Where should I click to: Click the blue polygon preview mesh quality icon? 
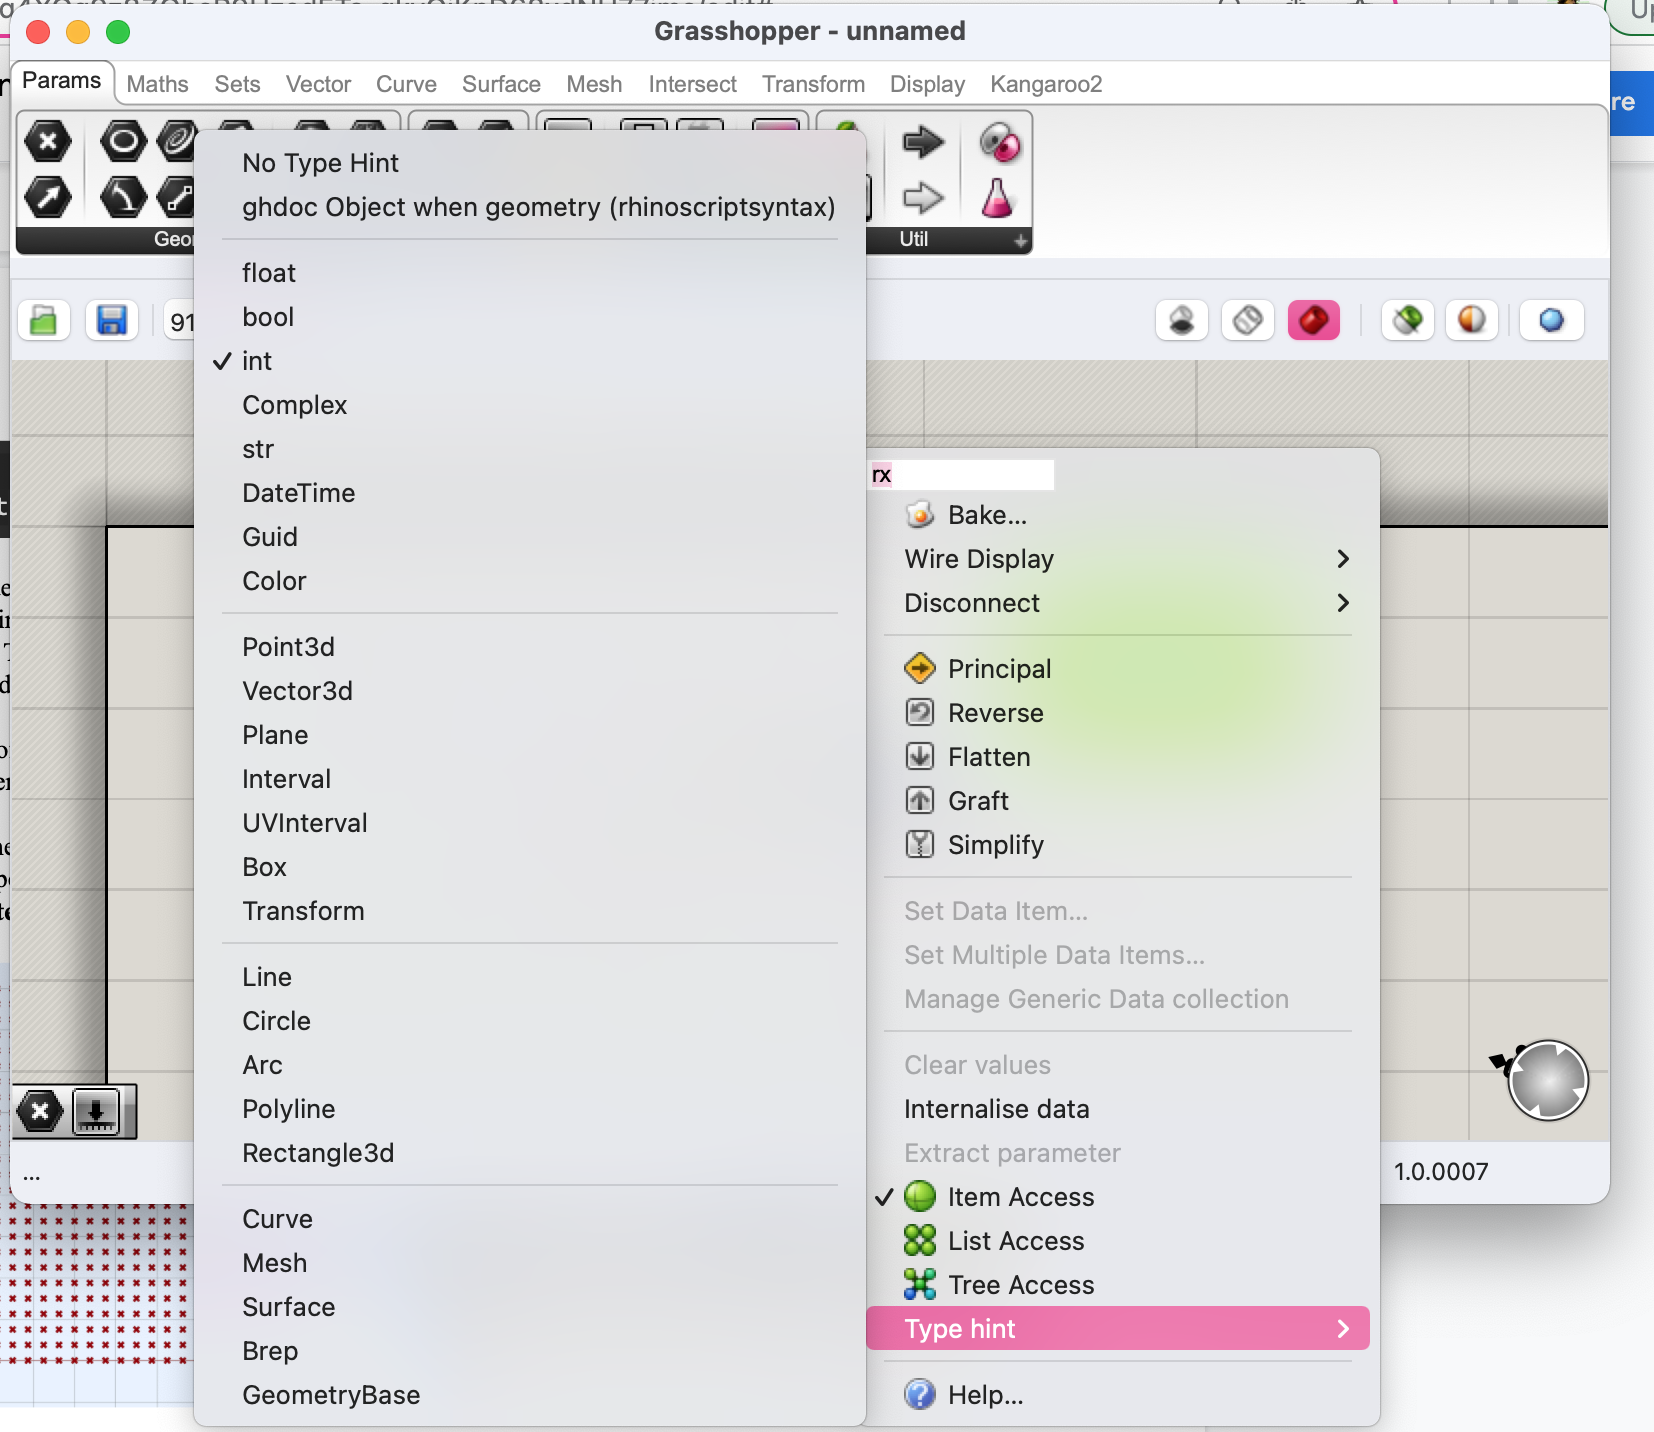1552,321
